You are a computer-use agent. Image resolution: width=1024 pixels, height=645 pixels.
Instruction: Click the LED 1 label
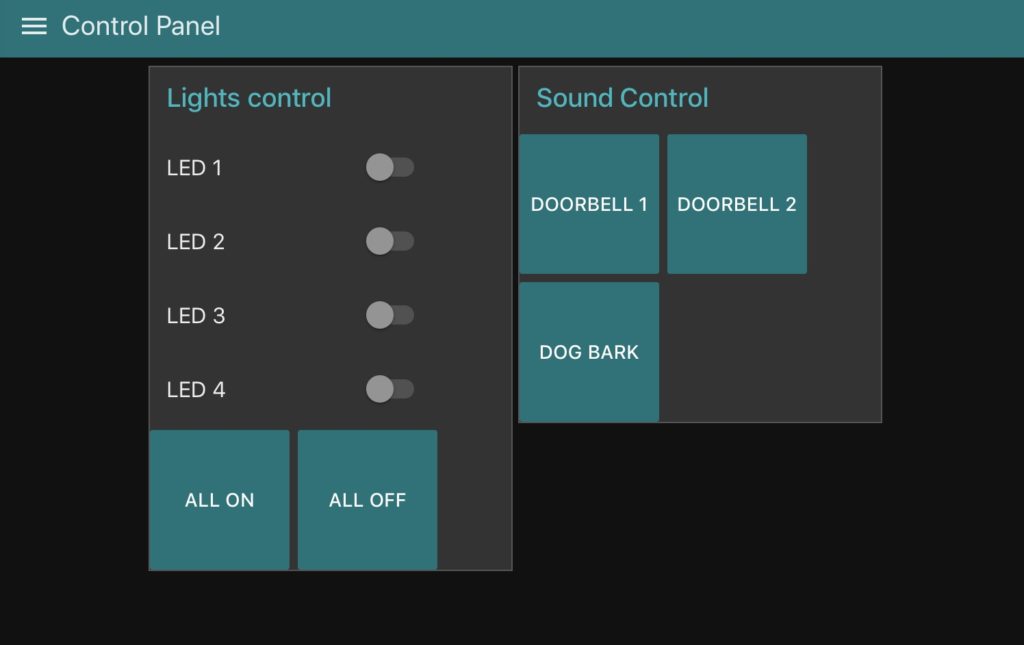194,168
